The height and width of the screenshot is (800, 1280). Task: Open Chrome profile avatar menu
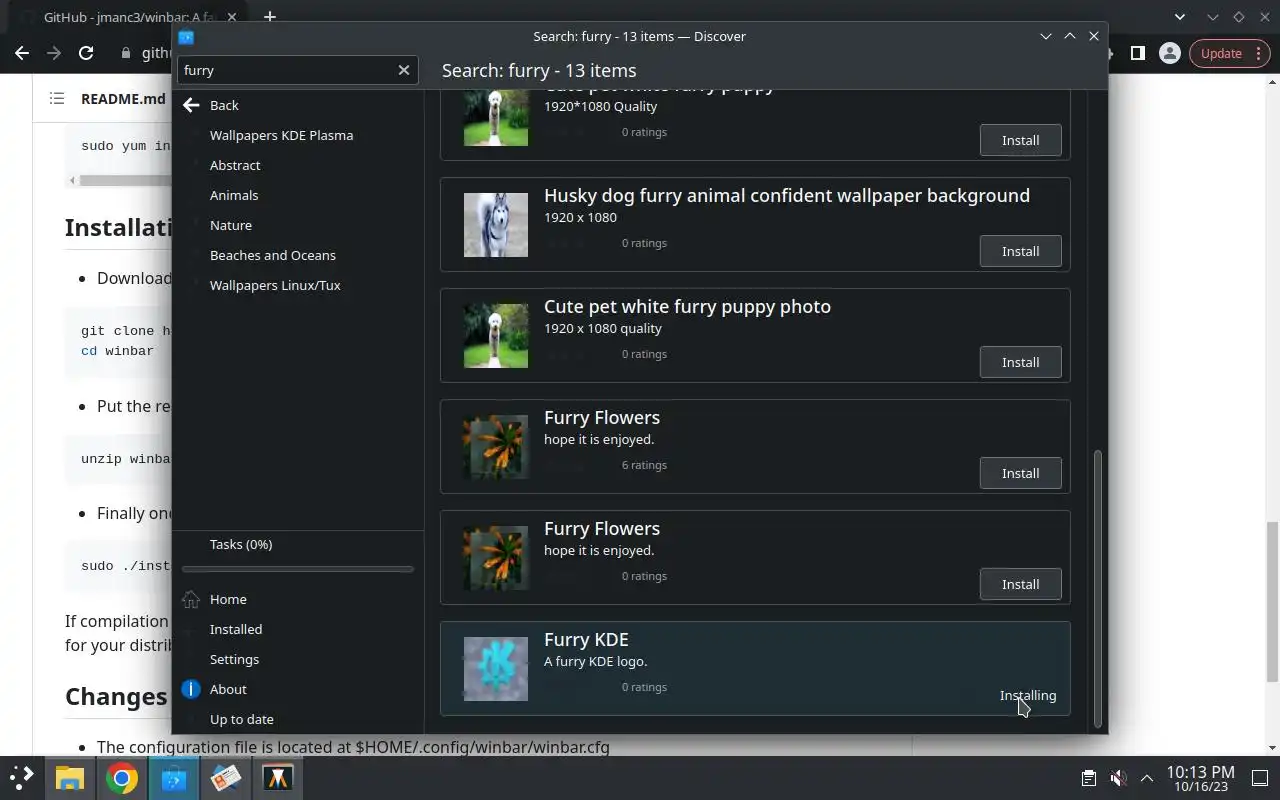(1169, 53)
